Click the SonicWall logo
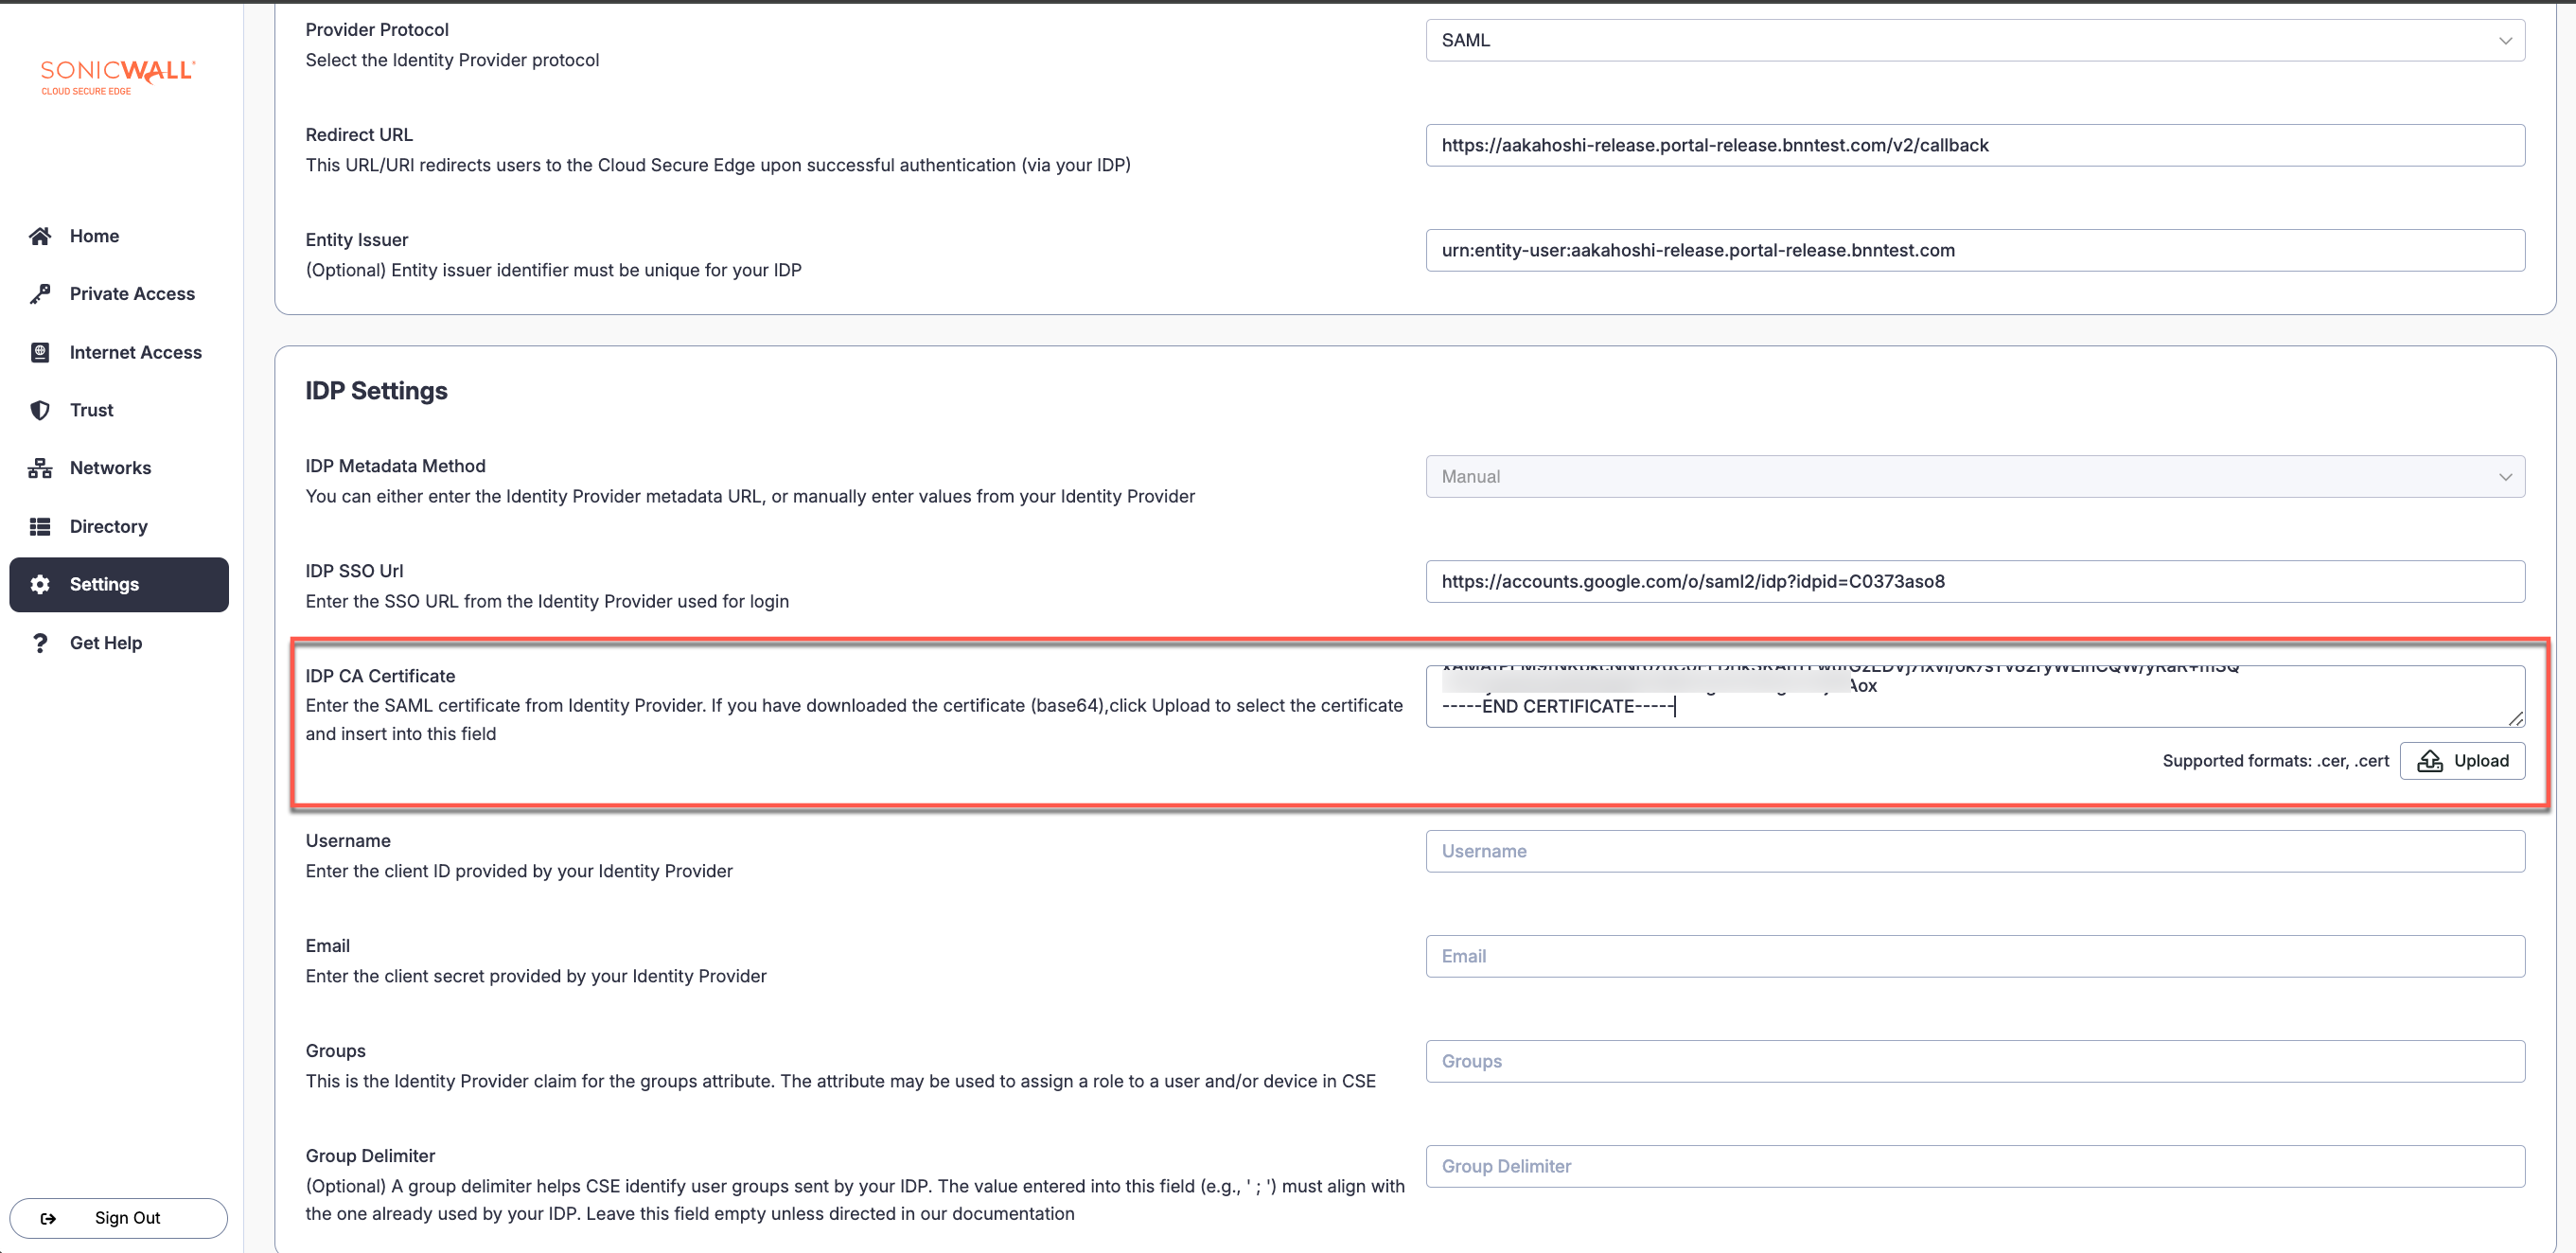Viewport: 2576px width, 1253px height. tap(117, 76)
